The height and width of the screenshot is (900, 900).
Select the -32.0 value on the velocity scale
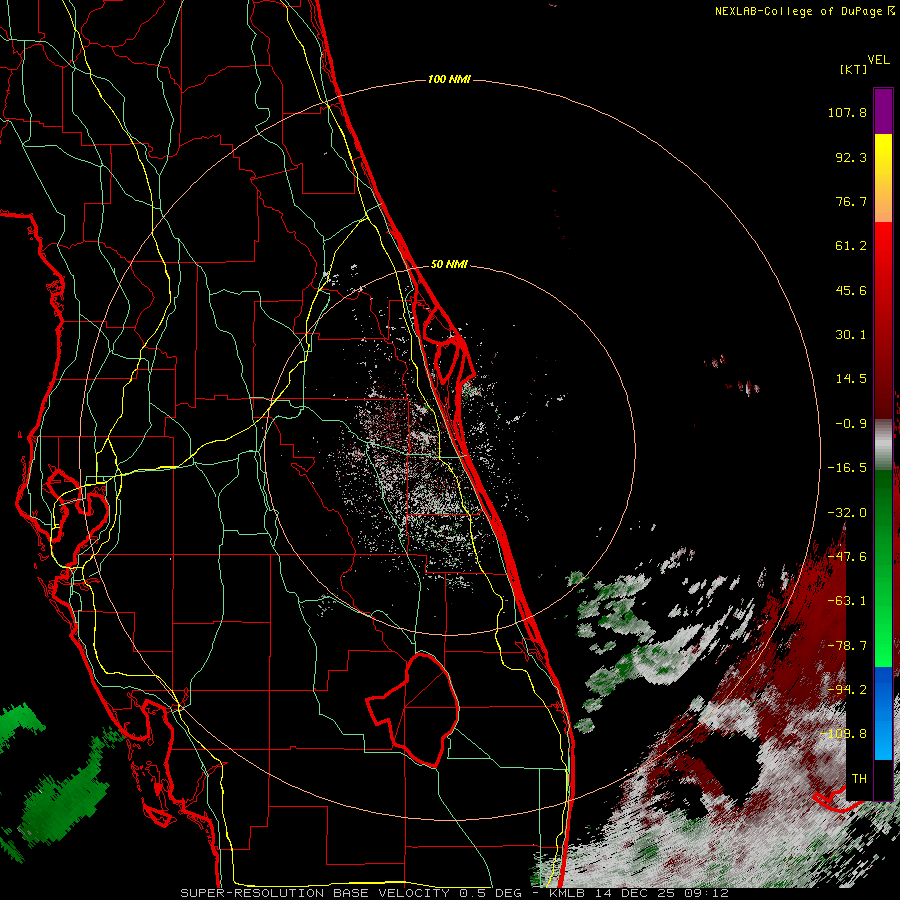(847, 513)
